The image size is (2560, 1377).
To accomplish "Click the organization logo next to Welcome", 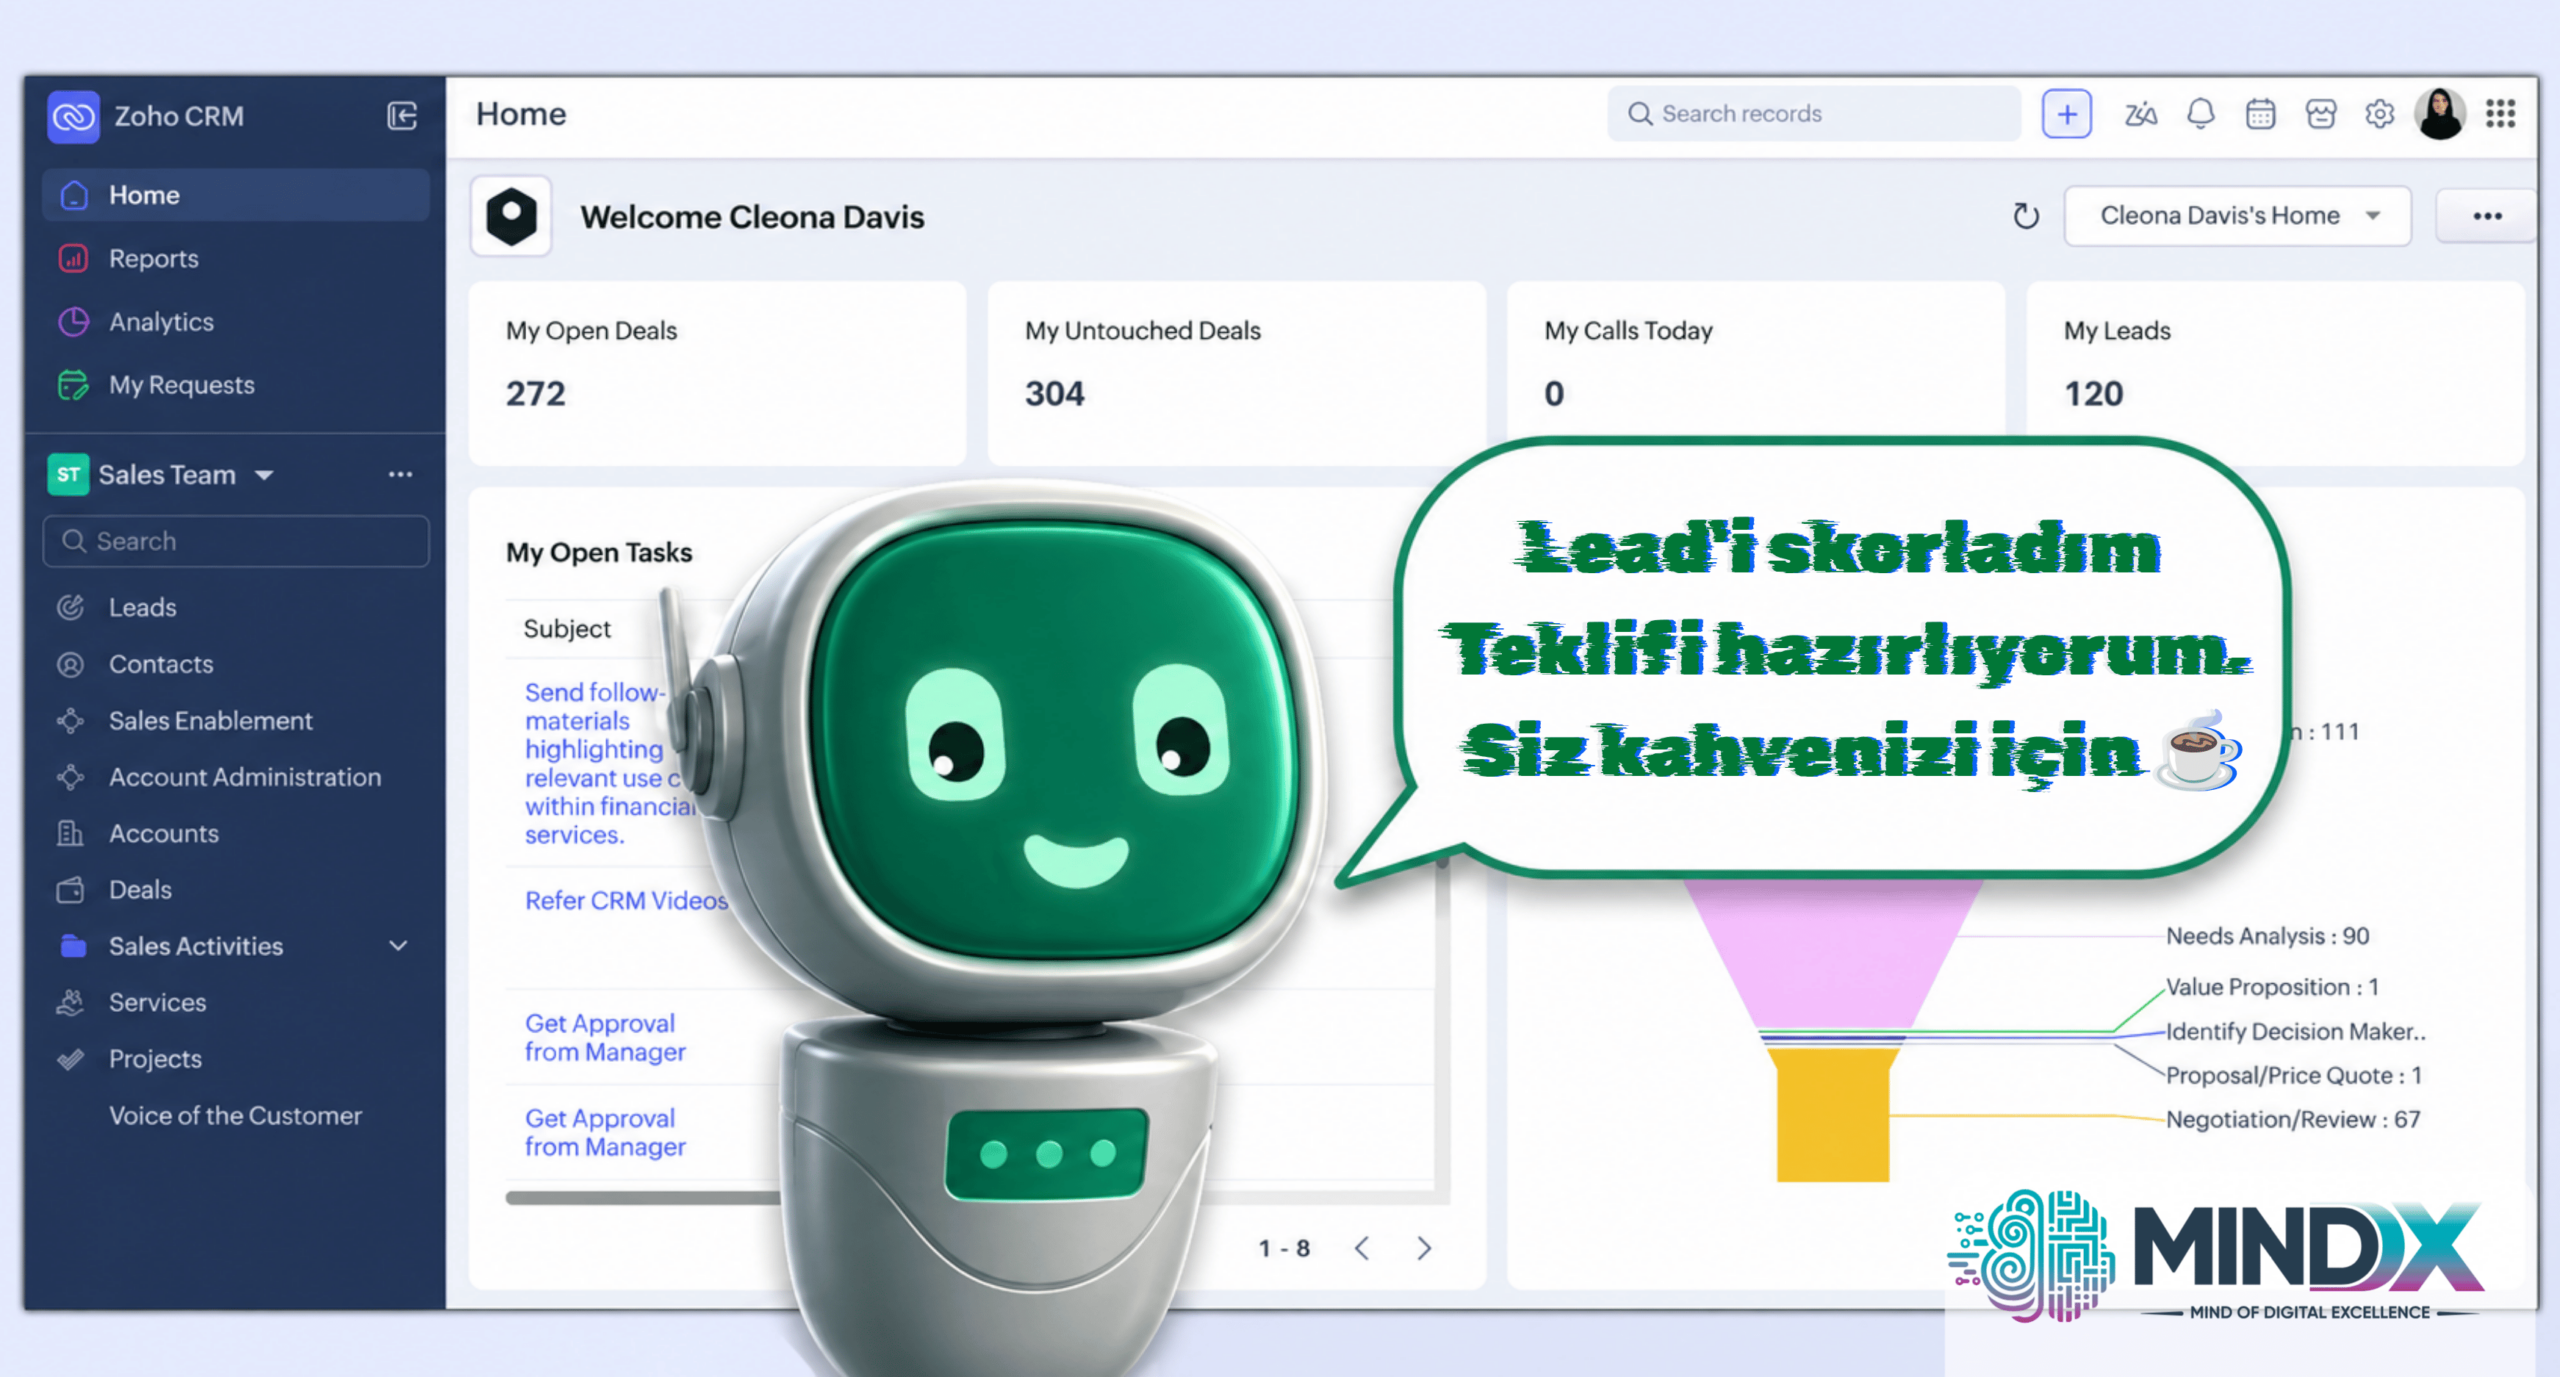I will [x=511, y=216].
